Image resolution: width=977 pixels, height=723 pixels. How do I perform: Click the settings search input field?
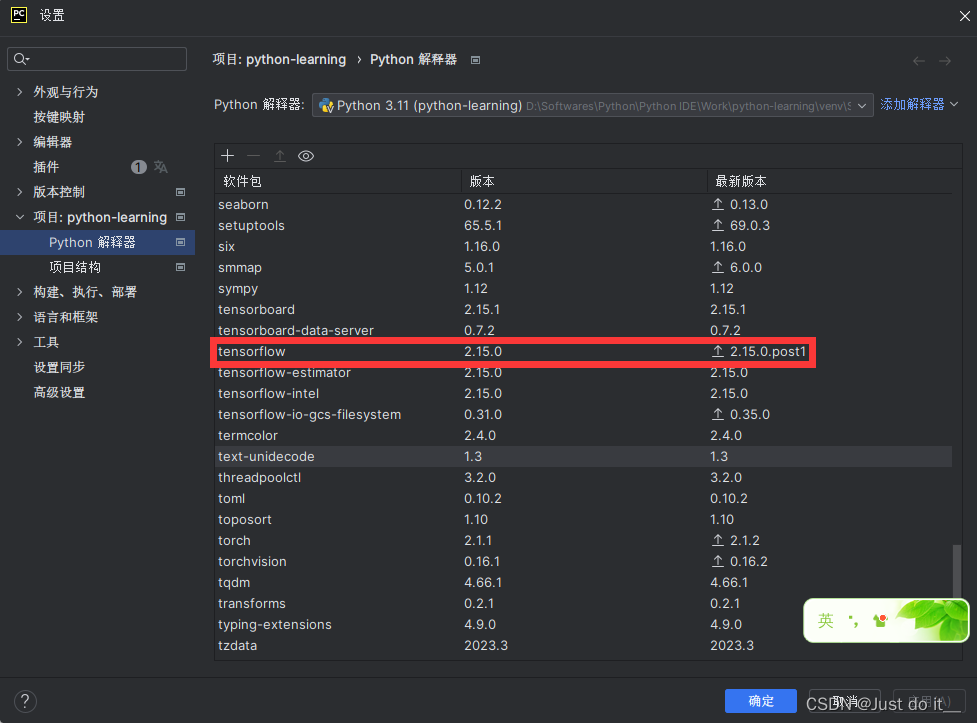pos(97,59)
